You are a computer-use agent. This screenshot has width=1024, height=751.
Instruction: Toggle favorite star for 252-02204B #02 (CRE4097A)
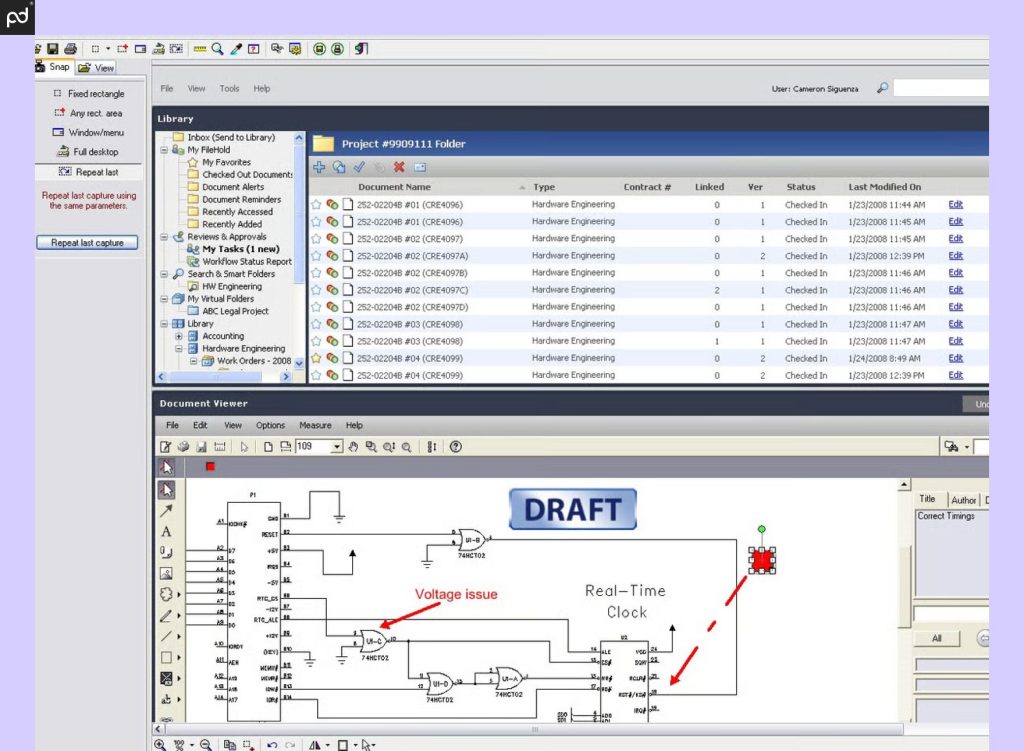coord(316,255)
